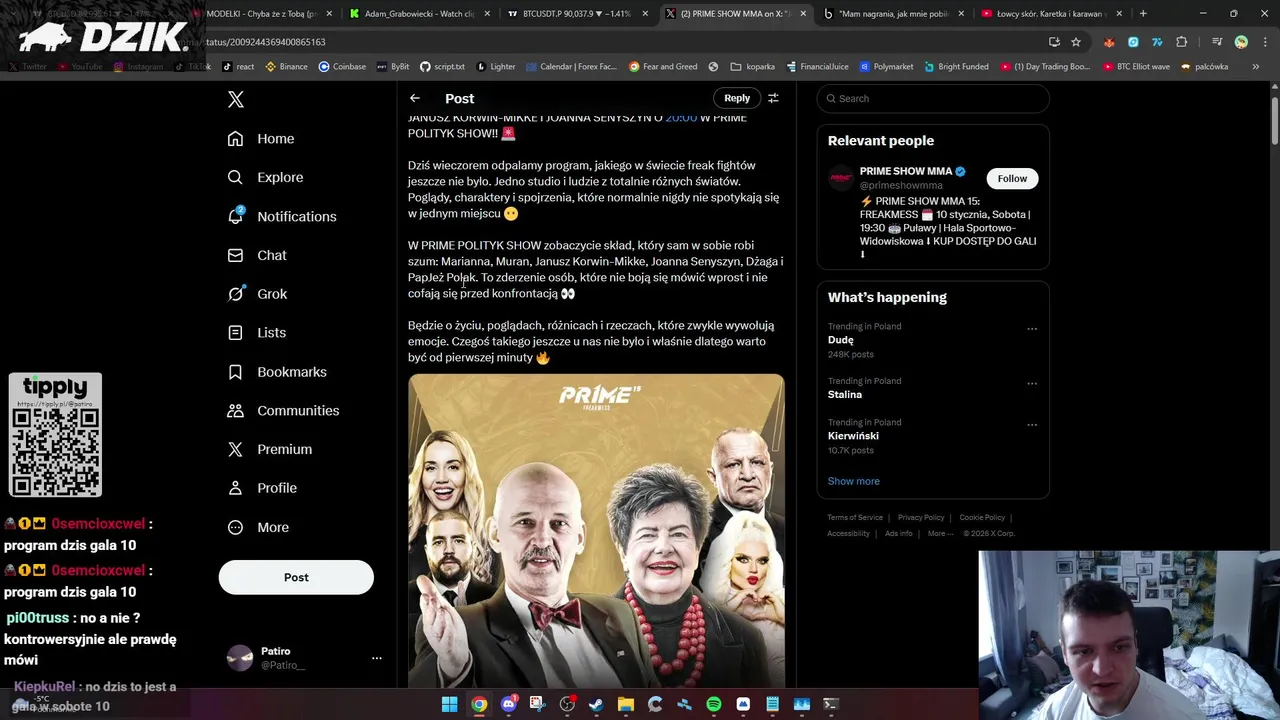The image size is (1280, 720).
Task: Open trending topic Dudę
Action: pyautogui.click(x=840, y=340)
